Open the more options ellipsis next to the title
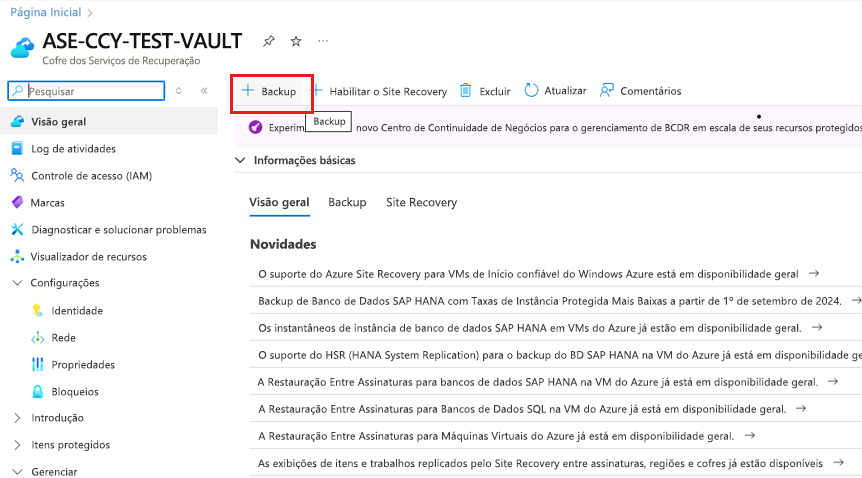862x478 pixels. tap(323, 41)
